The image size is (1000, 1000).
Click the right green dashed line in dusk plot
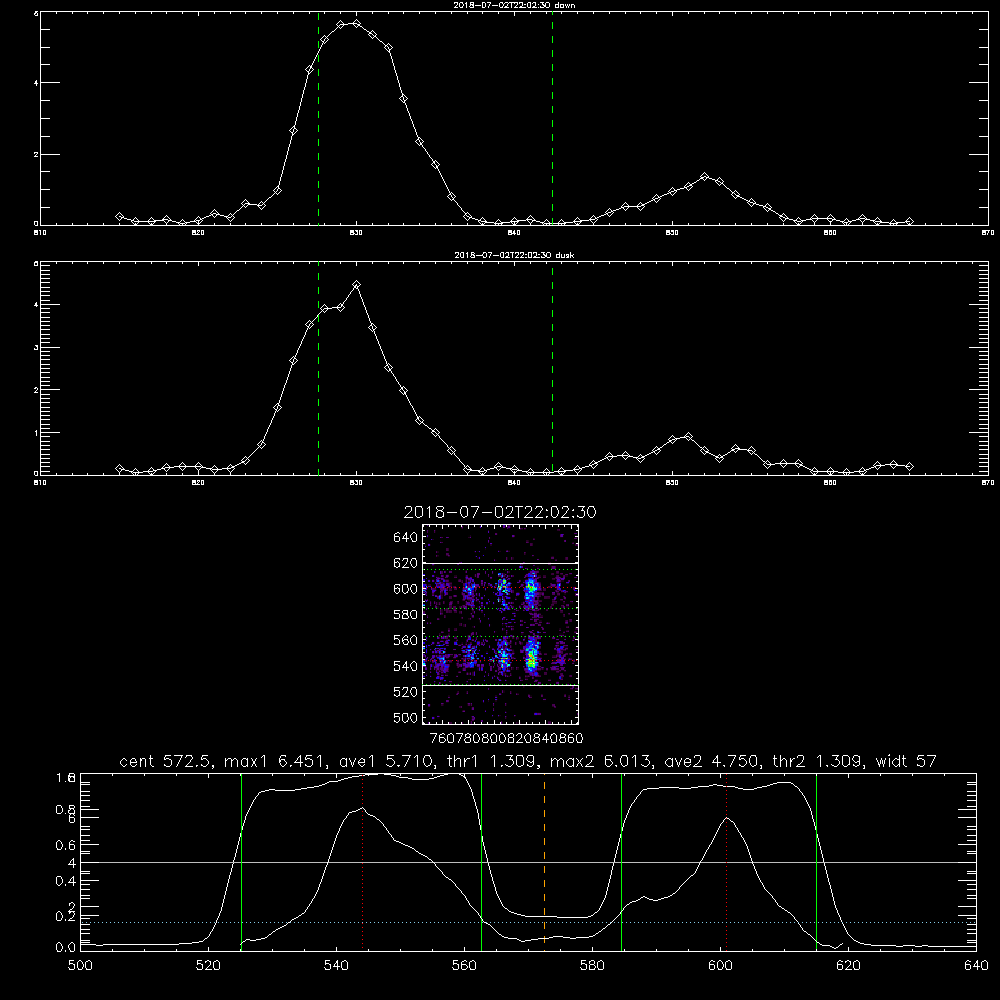click(x=552, y=369)
